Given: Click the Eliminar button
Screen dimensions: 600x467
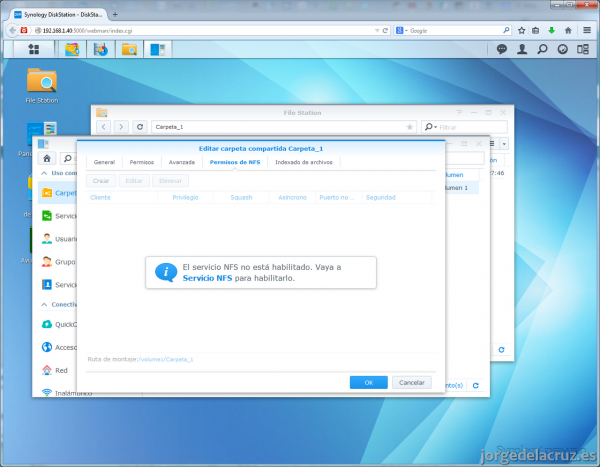Looking at the screenshot, I should coord(170,181).
